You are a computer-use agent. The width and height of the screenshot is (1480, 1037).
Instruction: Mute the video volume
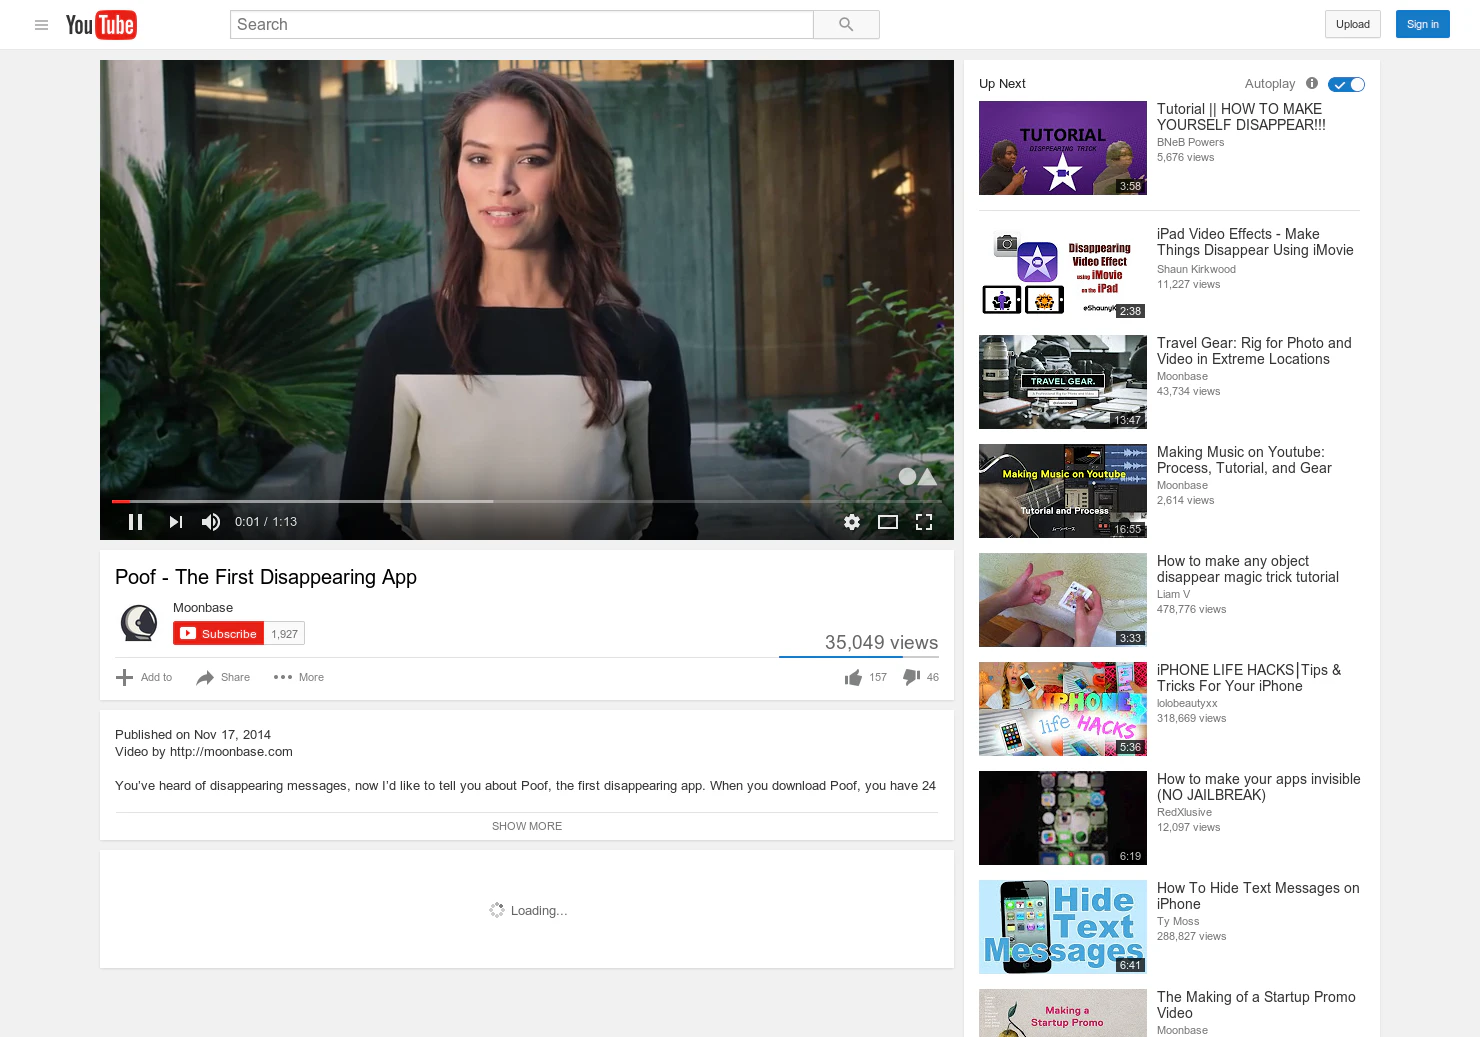coord(211,522)
